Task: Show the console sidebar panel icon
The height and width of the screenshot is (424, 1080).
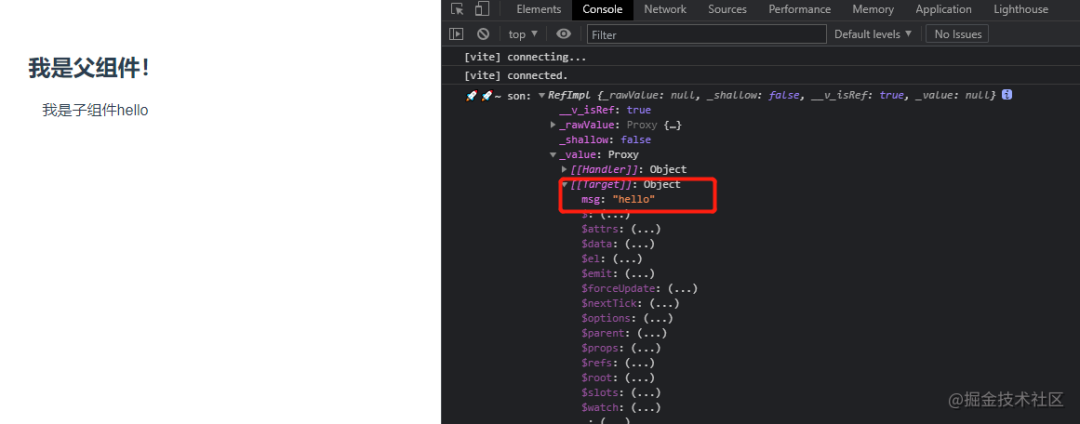Action: coord(456,34)
